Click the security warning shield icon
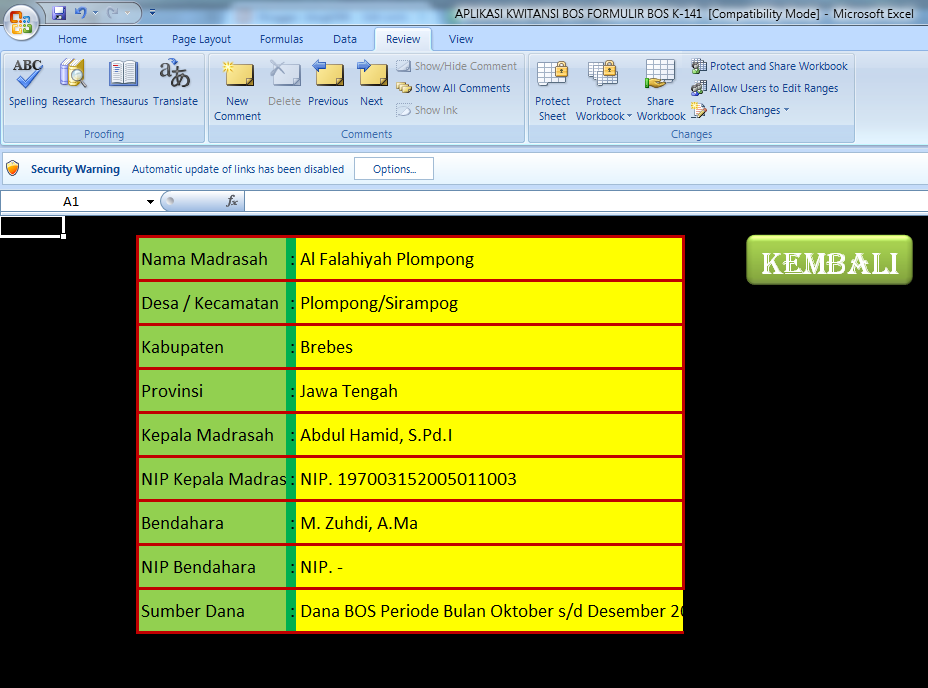Image resolution: width=928 pixels, height=688 pixels. tap(13, 169)
